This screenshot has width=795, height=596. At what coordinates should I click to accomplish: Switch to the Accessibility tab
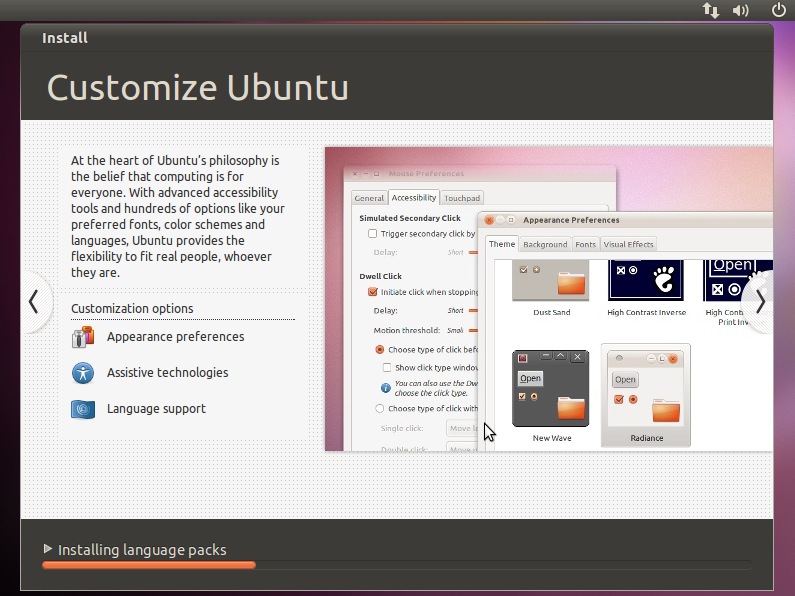(413, 198)
